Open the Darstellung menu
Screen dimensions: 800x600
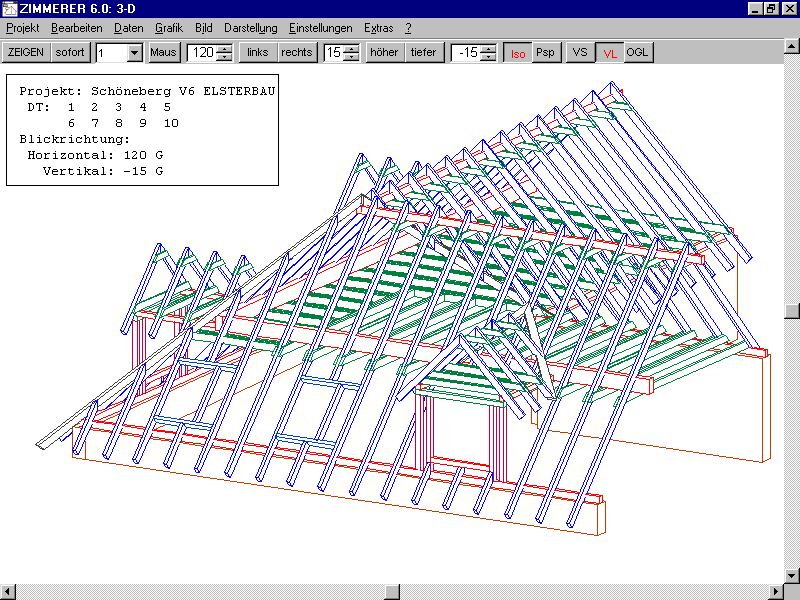pos(250,28)
